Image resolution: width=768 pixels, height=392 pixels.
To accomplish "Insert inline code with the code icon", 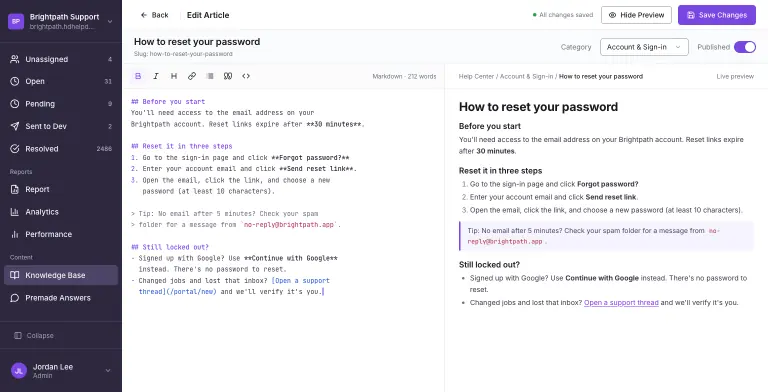I will coord(246,76).
